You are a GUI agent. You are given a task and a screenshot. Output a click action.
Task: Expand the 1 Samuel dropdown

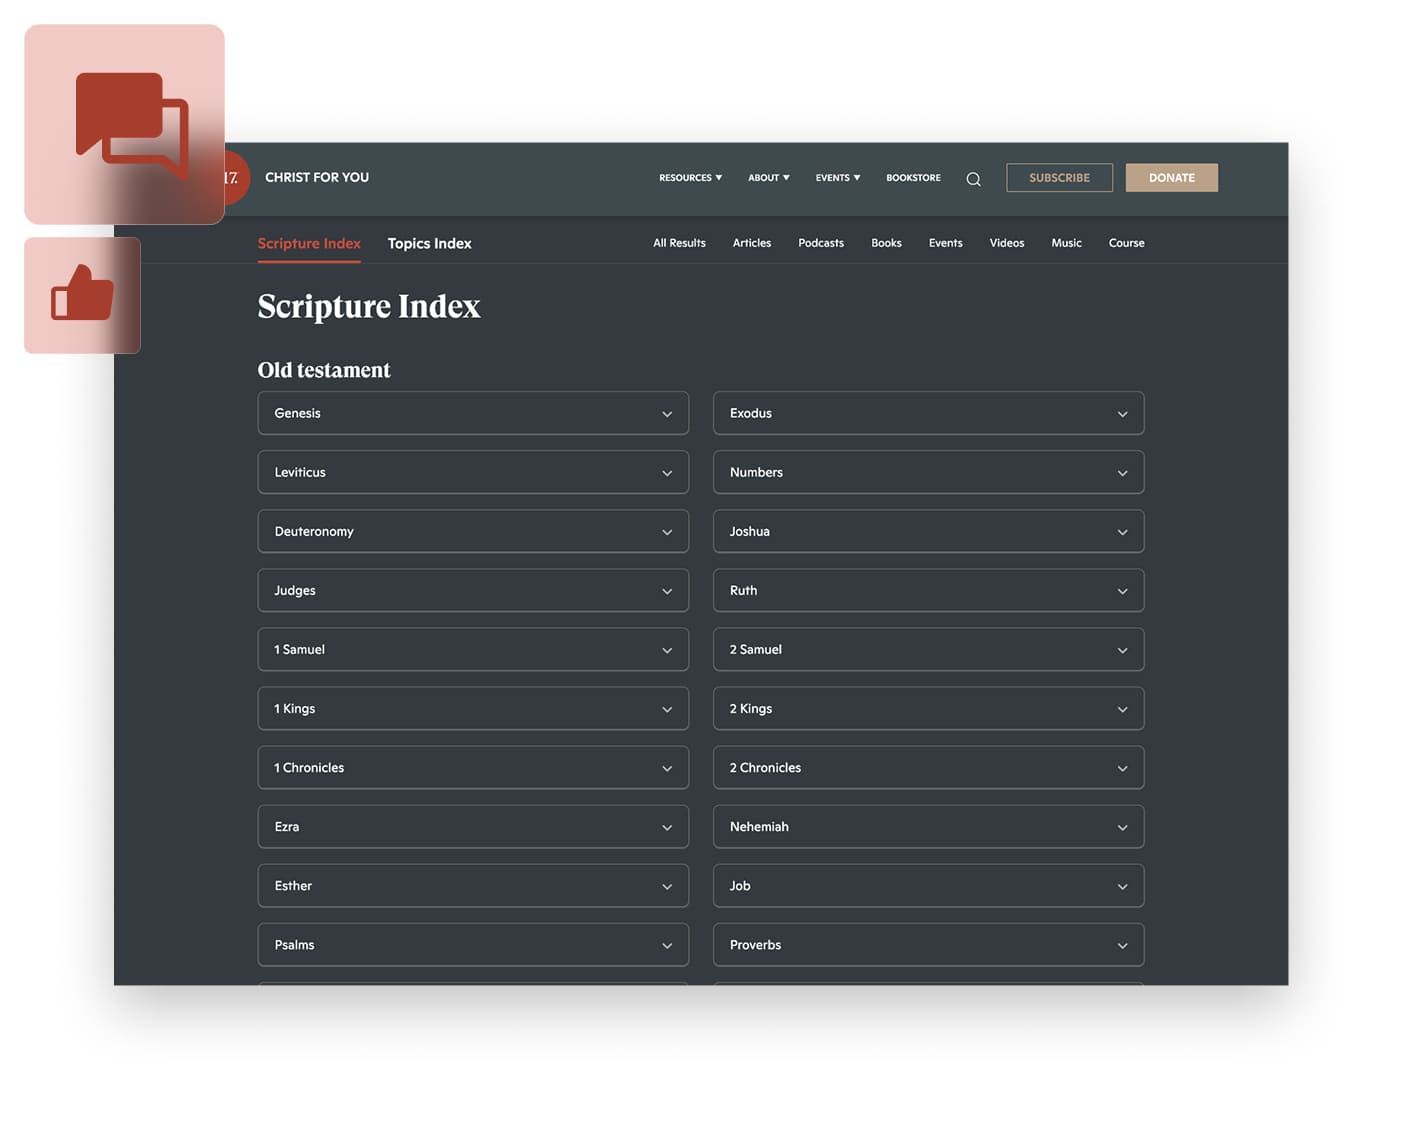click(x=473, y=649)
